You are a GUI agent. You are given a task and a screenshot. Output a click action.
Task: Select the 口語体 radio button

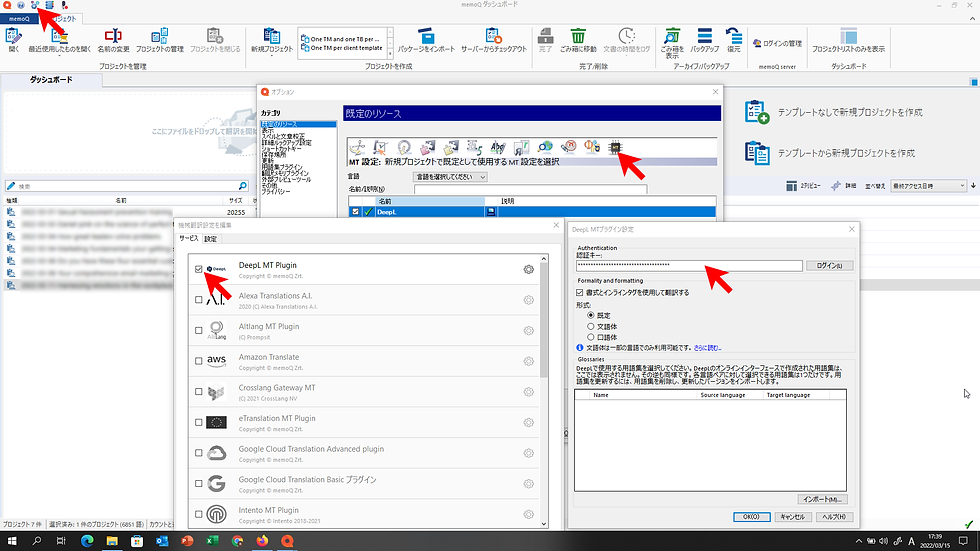(591, 337)
